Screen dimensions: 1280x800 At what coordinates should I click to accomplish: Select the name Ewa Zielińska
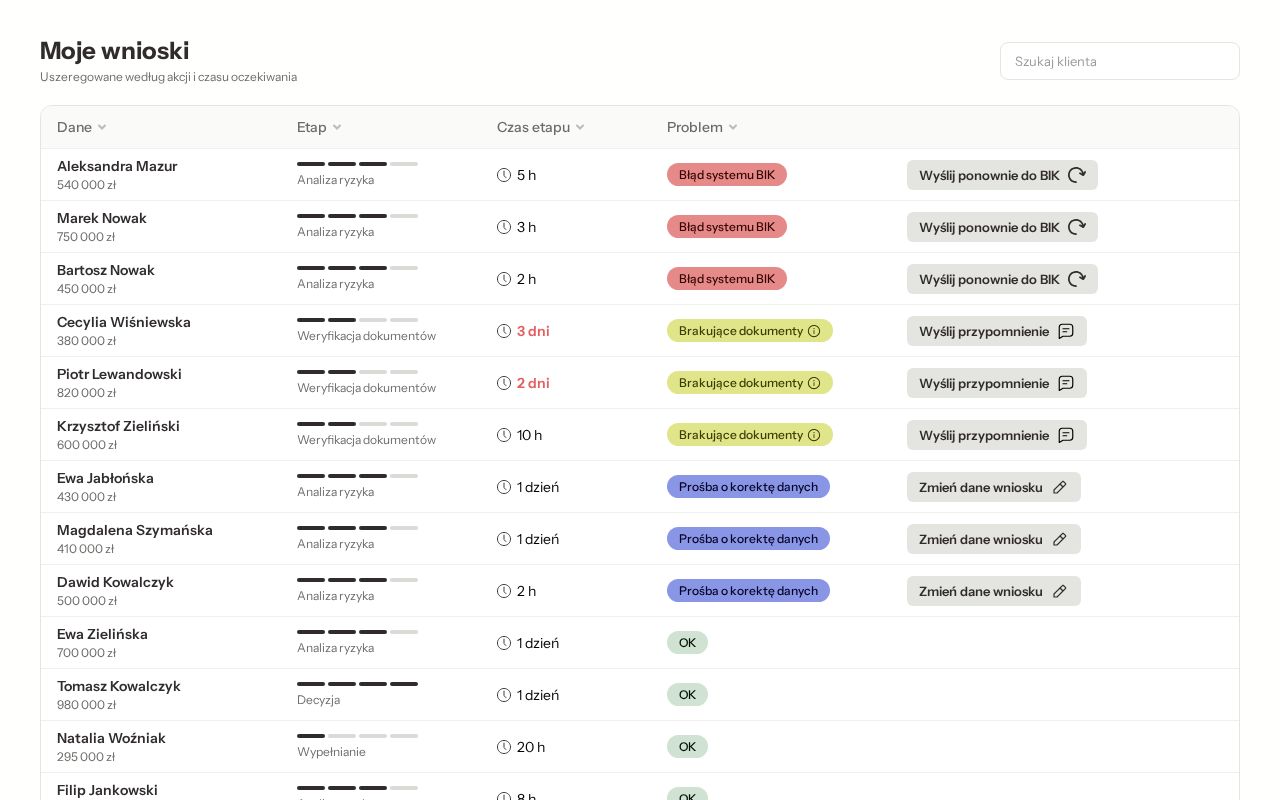click(102, 634)
